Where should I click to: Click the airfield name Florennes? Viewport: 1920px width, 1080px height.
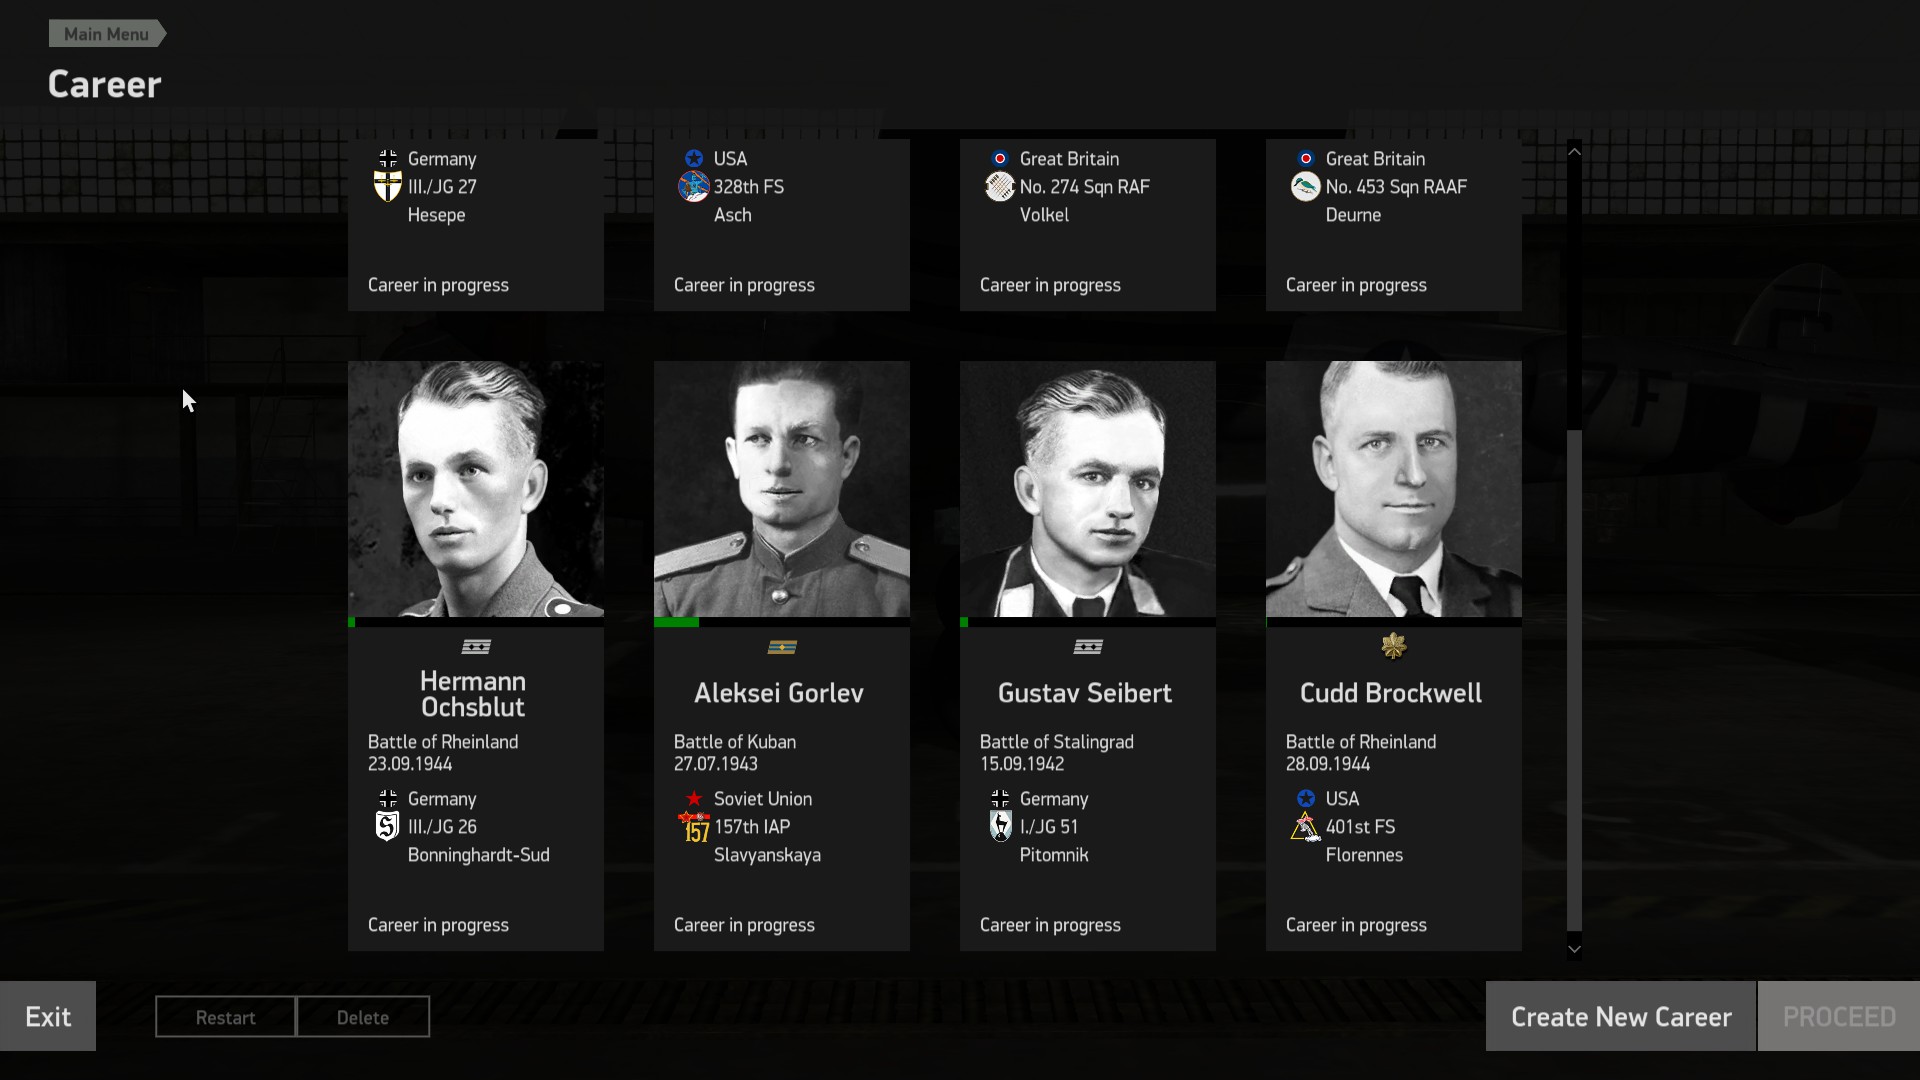coord(1364,855)
